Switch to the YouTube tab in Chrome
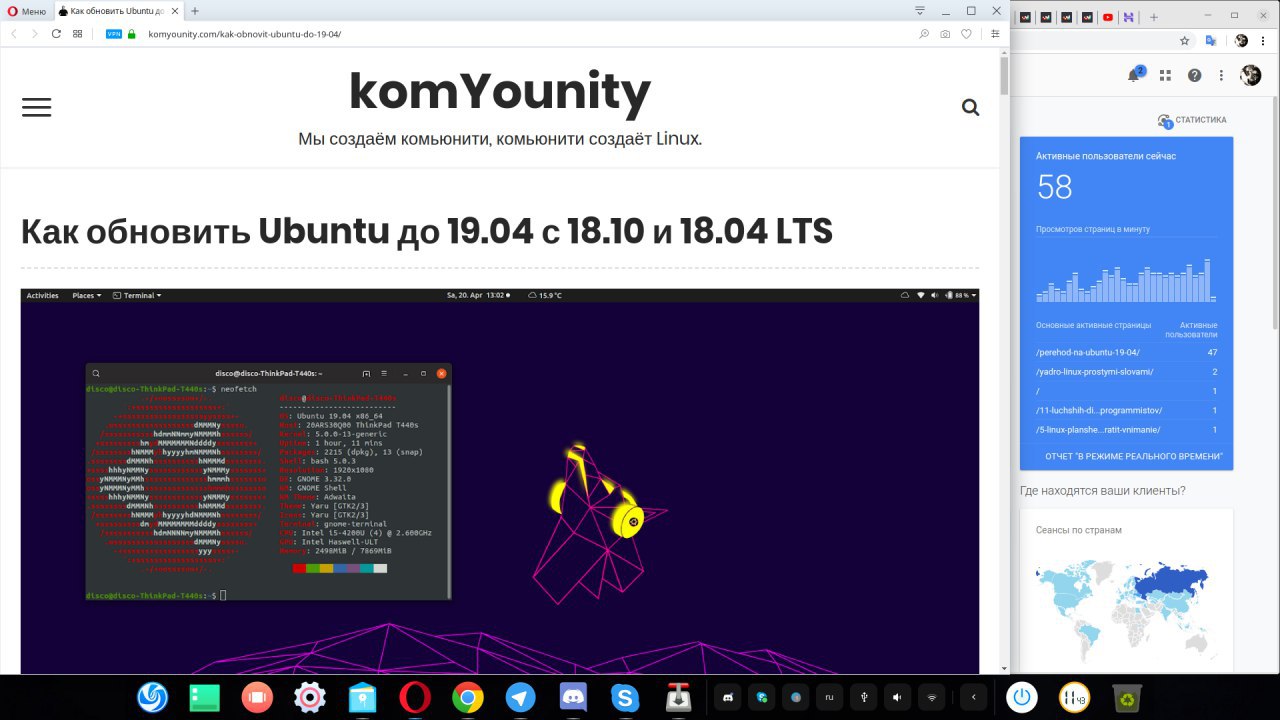The image size is (1280, 720). (1108, 17)
